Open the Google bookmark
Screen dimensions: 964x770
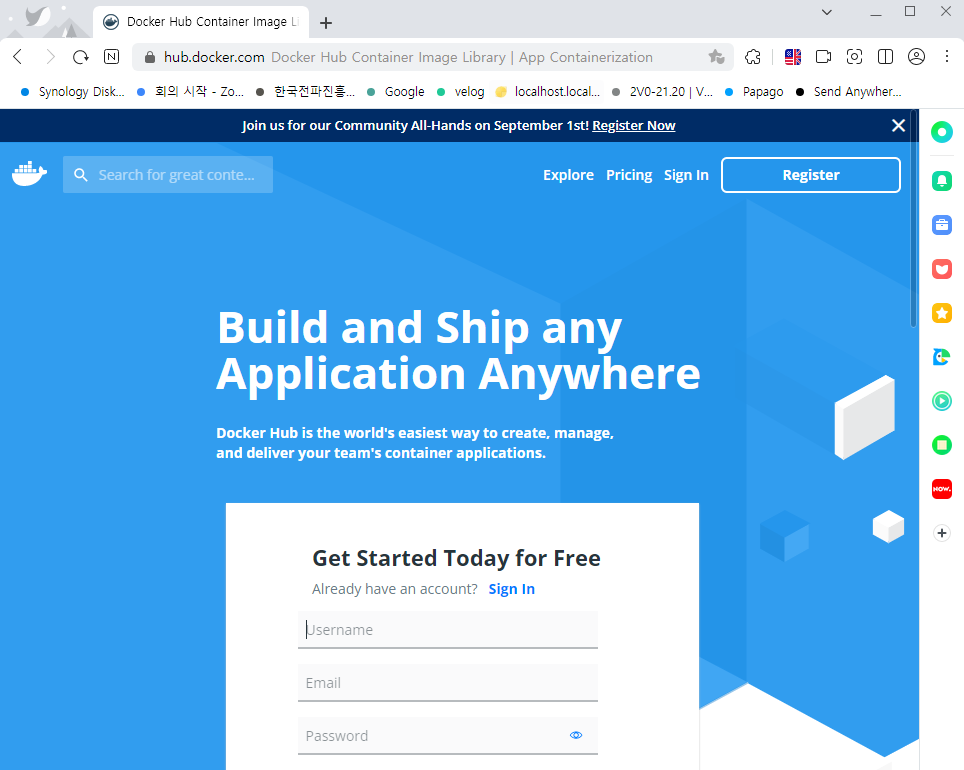(395, 92)
